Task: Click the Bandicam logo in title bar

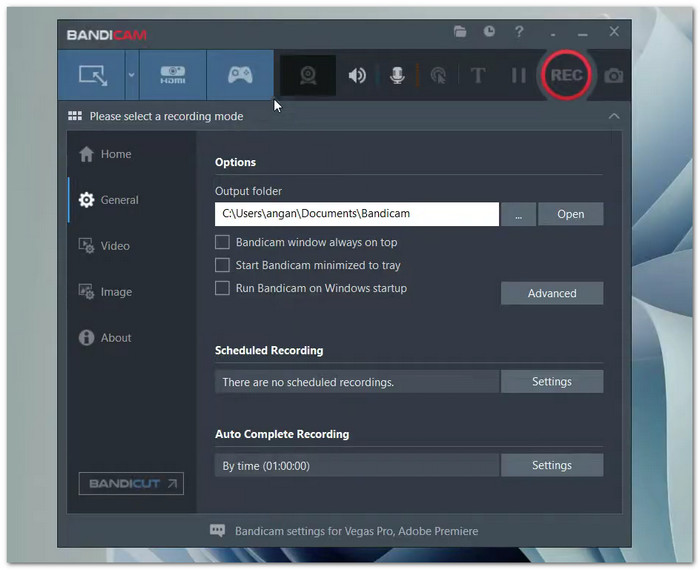Action: [x=107, y=35]
